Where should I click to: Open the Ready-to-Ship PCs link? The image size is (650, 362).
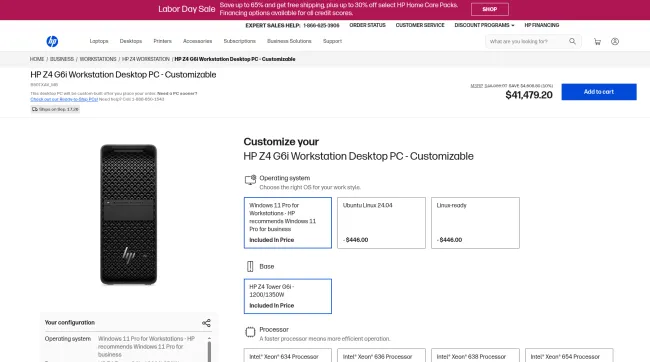64,100
